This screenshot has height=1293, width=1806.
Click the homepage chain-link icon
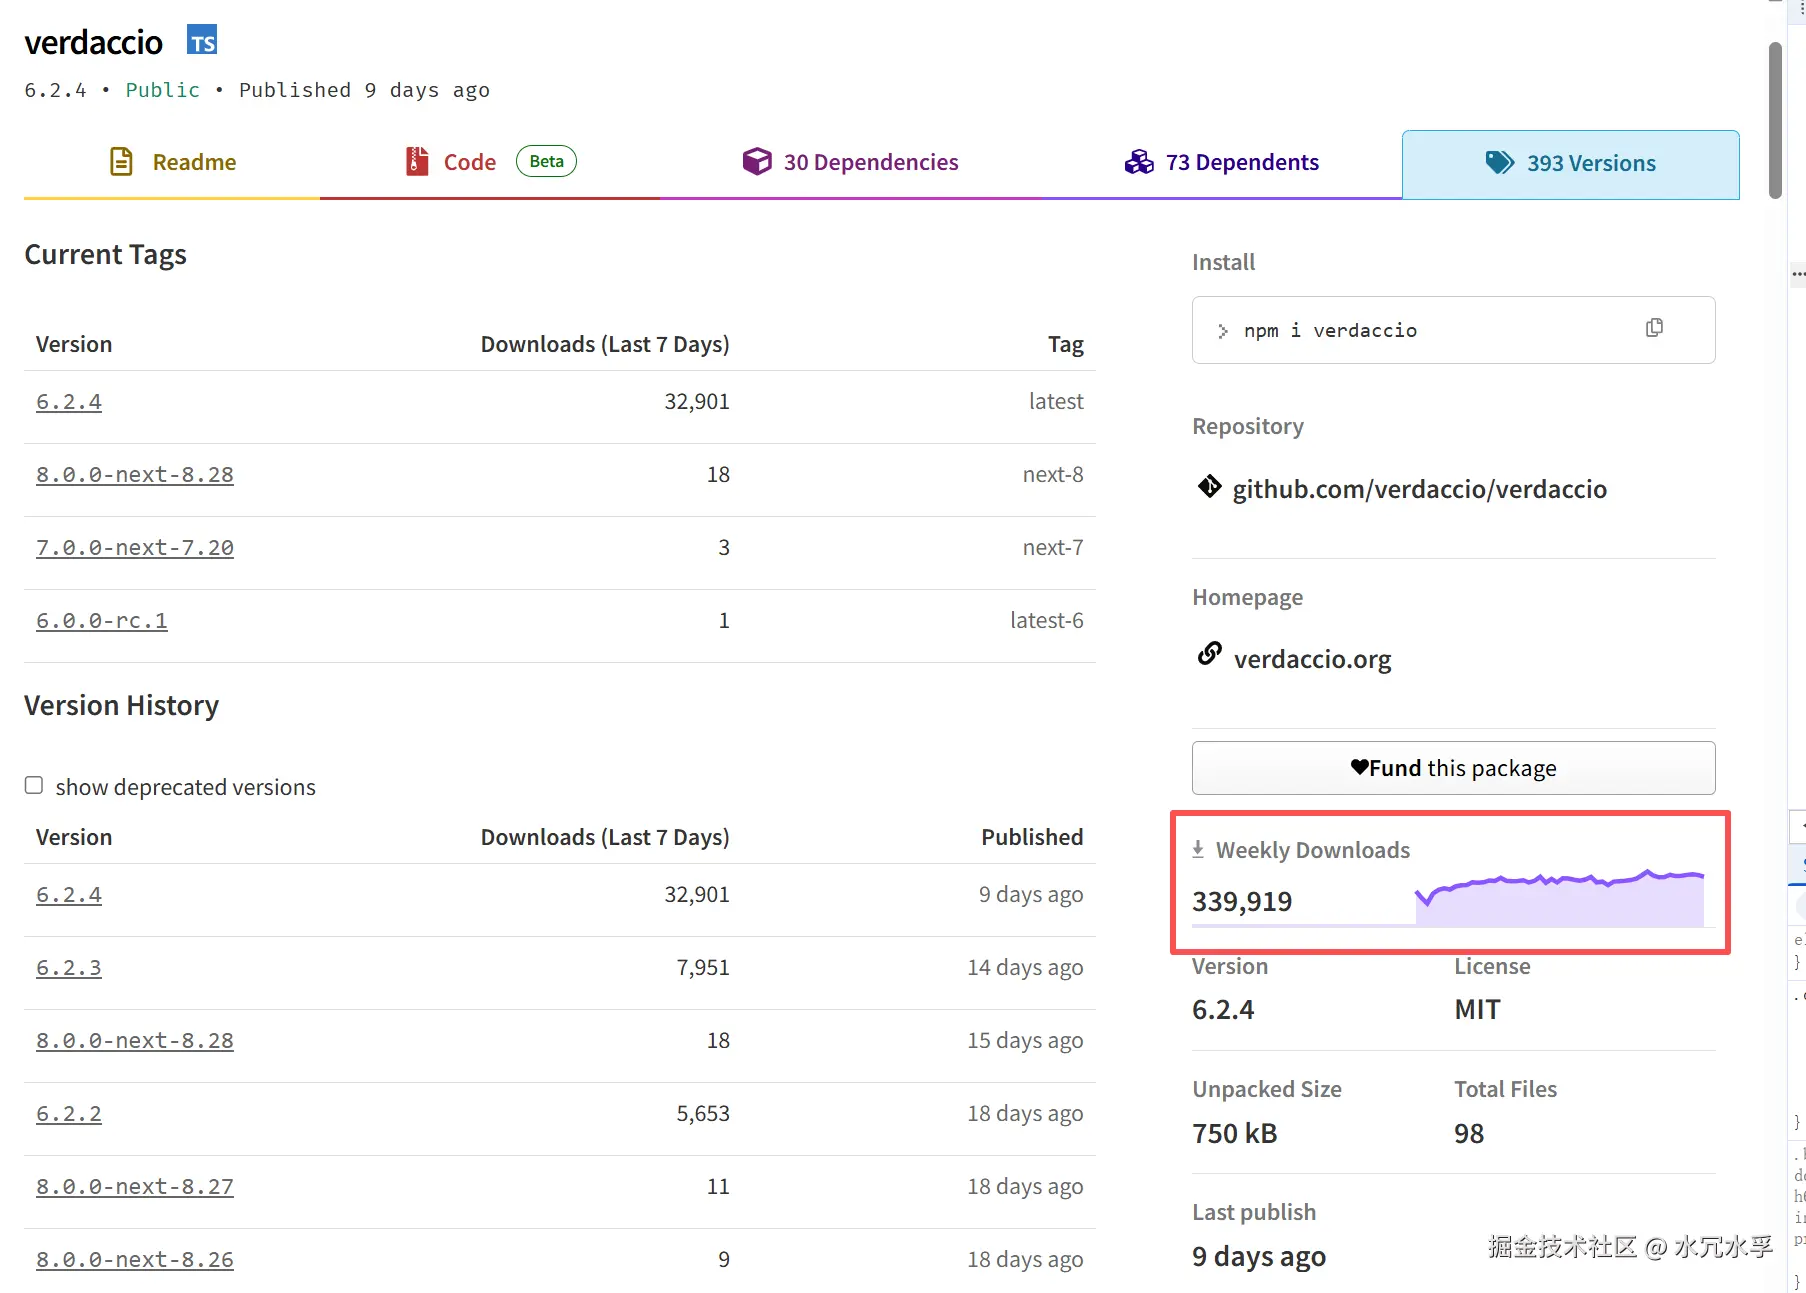[x=1209, y=654]
